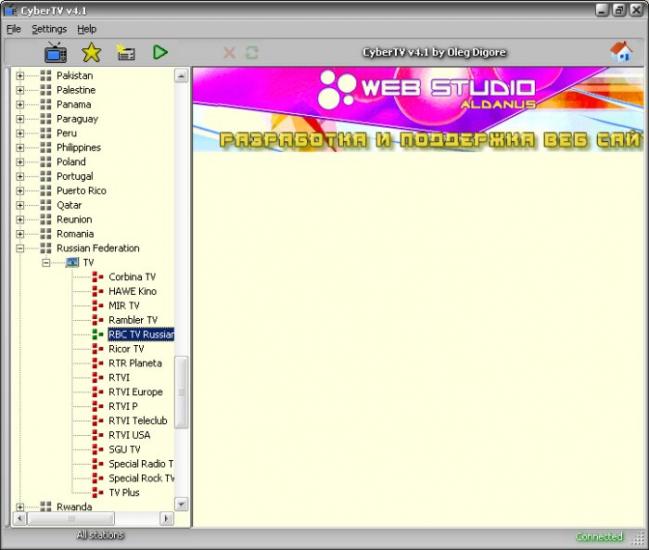Open the File menu
Image resolution: width=649 pixels, height=550 pixels.
[x=14, y=29]
